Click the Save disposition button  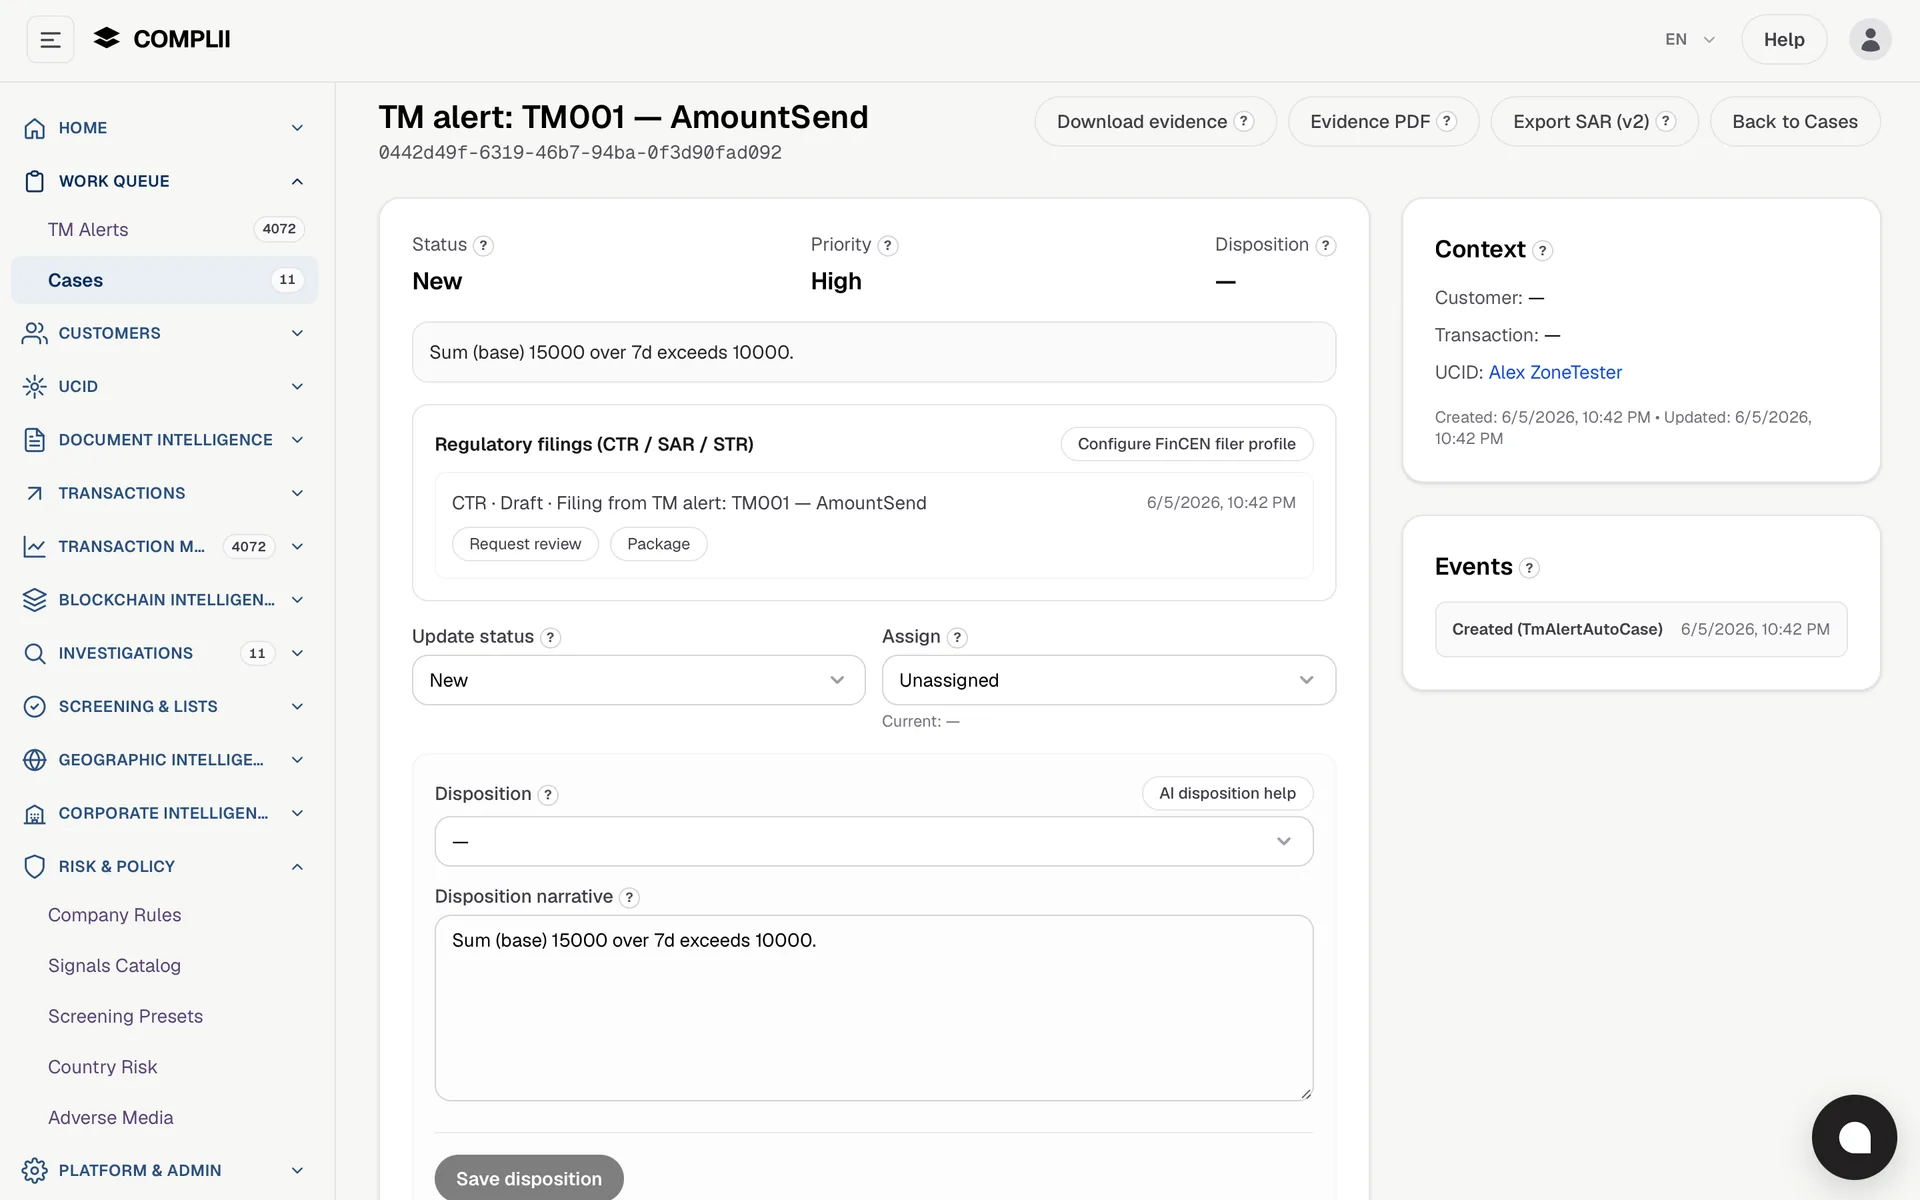(x=529, y=1179)
